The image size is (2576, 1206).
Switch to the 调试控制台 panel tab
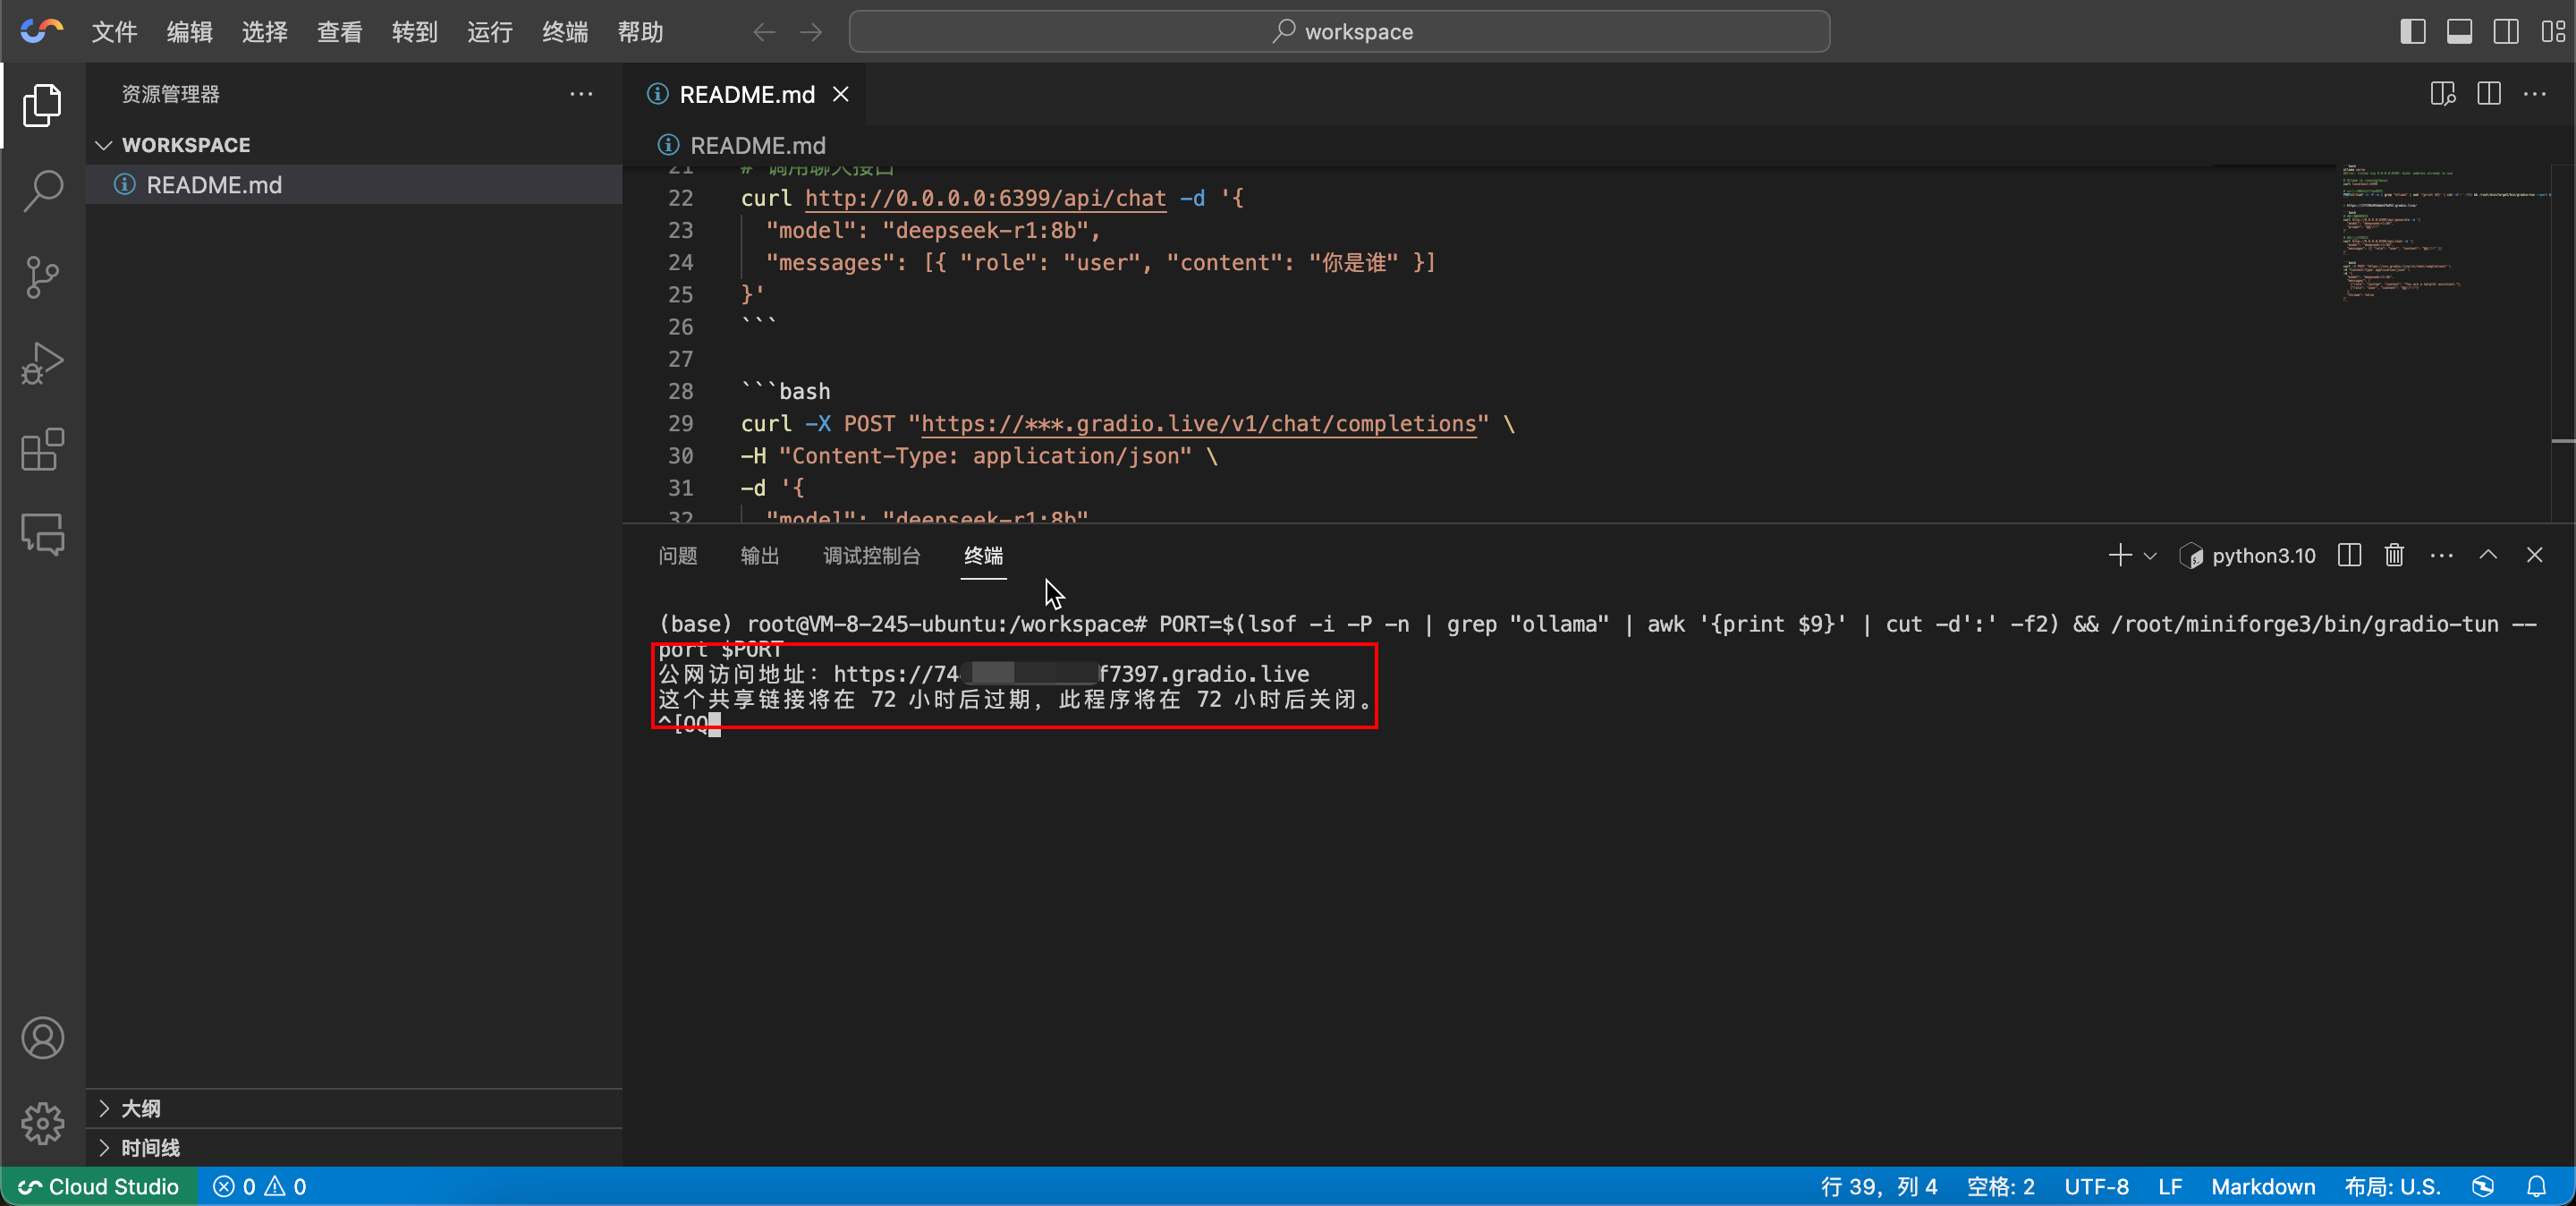pyautogui.click(x=871, y=555)
